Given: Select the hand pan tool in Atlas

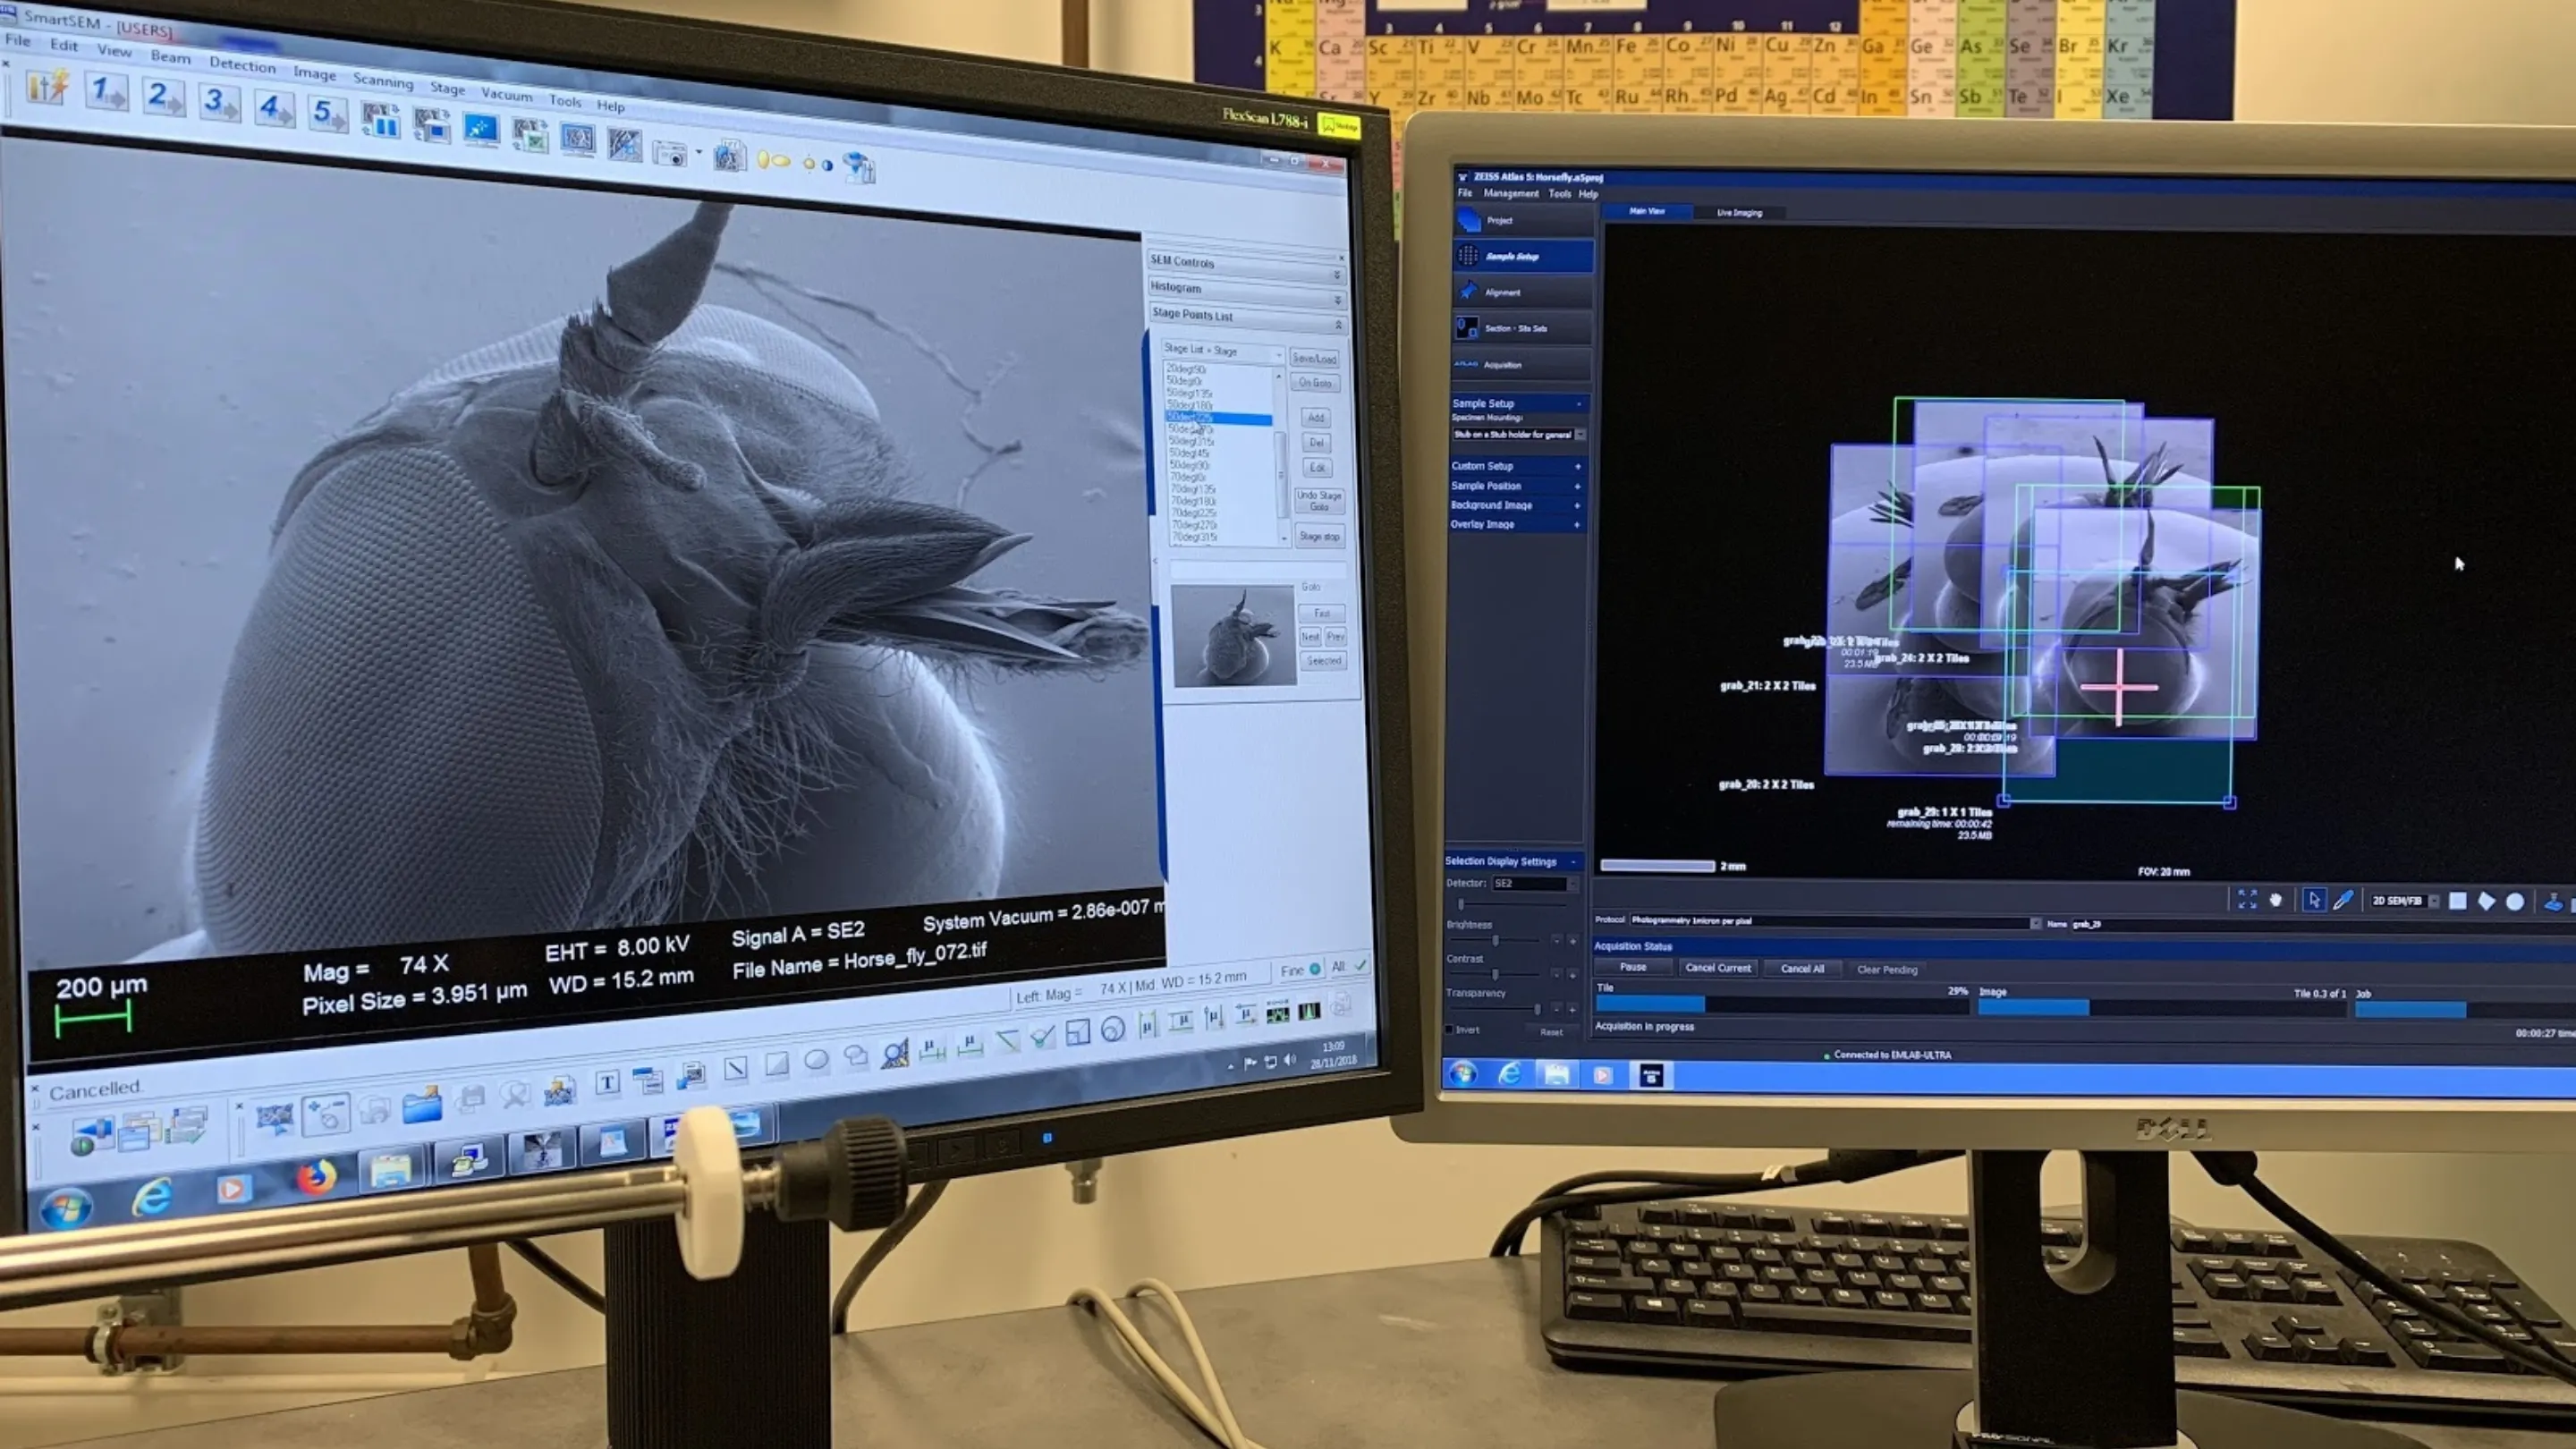Looking at the screenshot, I should pos(2276,900).
